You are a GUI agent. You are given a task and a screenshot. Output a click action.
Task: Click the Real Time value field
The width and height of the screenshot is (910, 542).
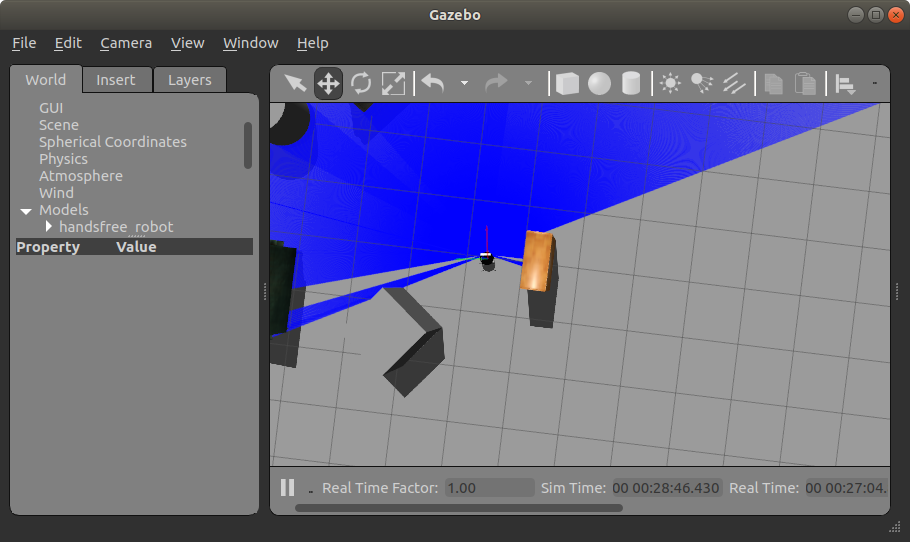click(846, 487)
